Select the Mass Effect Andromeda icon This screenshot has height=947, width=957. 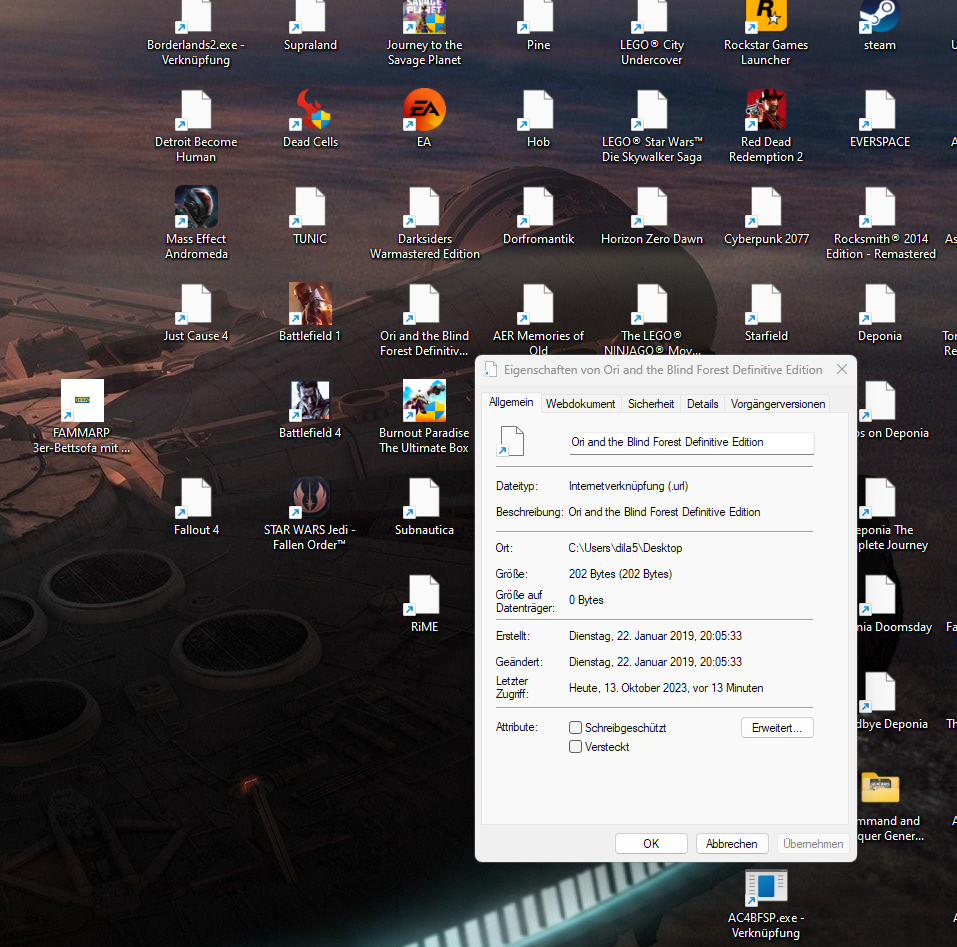196,207
